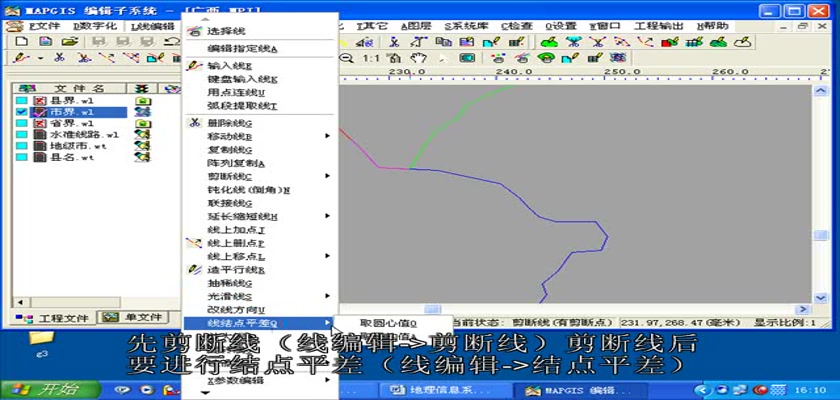840x400 pixels.
Task: Toggle the checkbox for 省界.wl
Action: pos(21,123)
